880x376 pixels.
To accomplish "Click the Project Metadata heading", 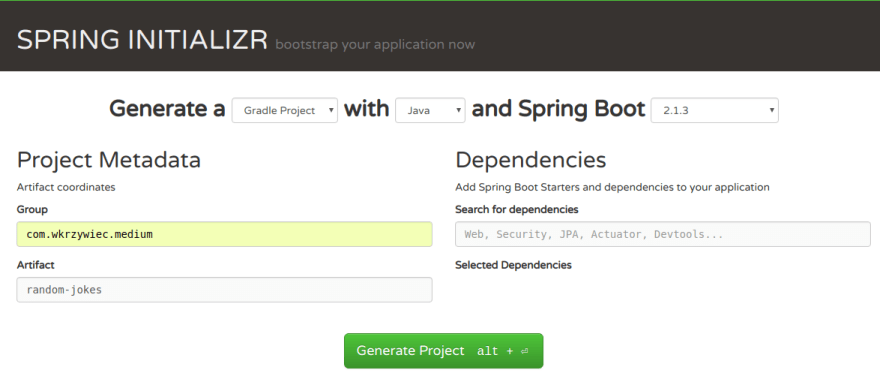I will click(109, 161).
